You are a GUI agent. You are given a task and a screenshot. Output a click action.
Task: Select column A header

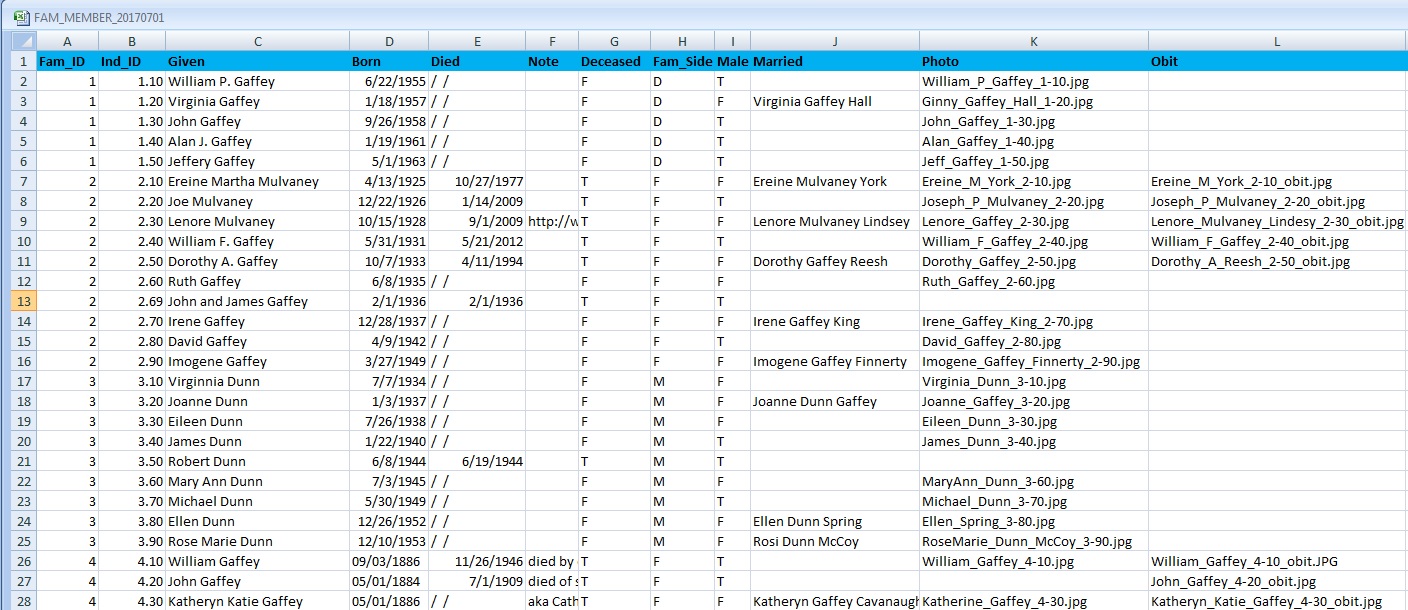coord(67,41)
